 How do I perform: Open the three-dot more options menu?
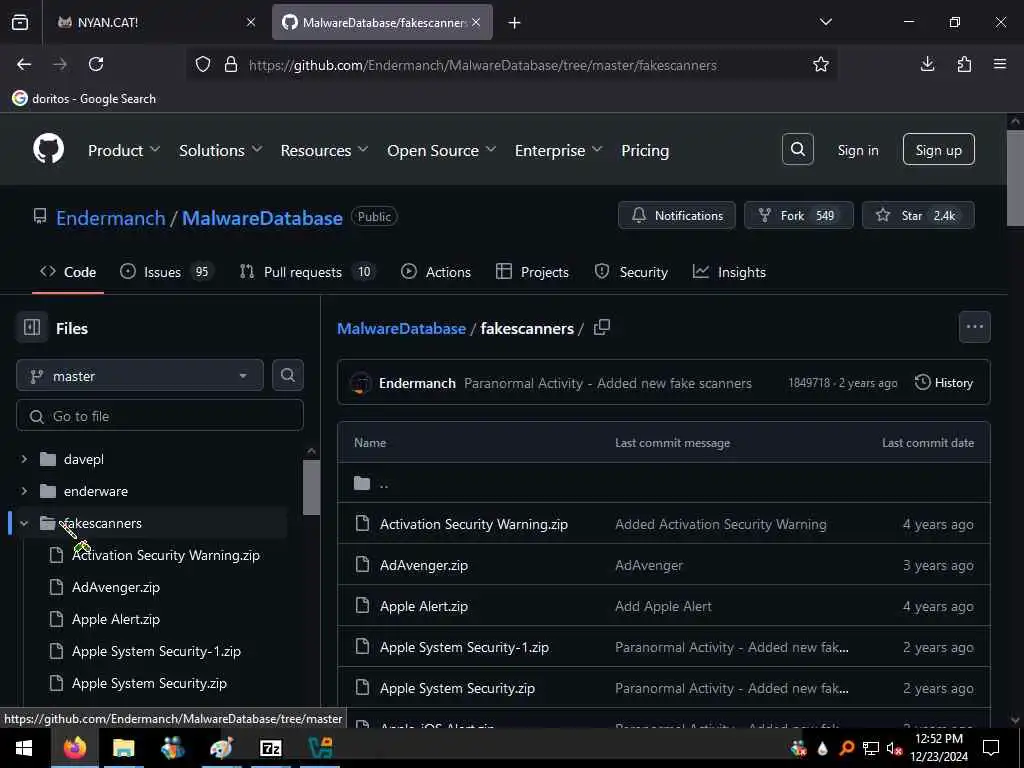pyautogui.click(x=974, y=327)
